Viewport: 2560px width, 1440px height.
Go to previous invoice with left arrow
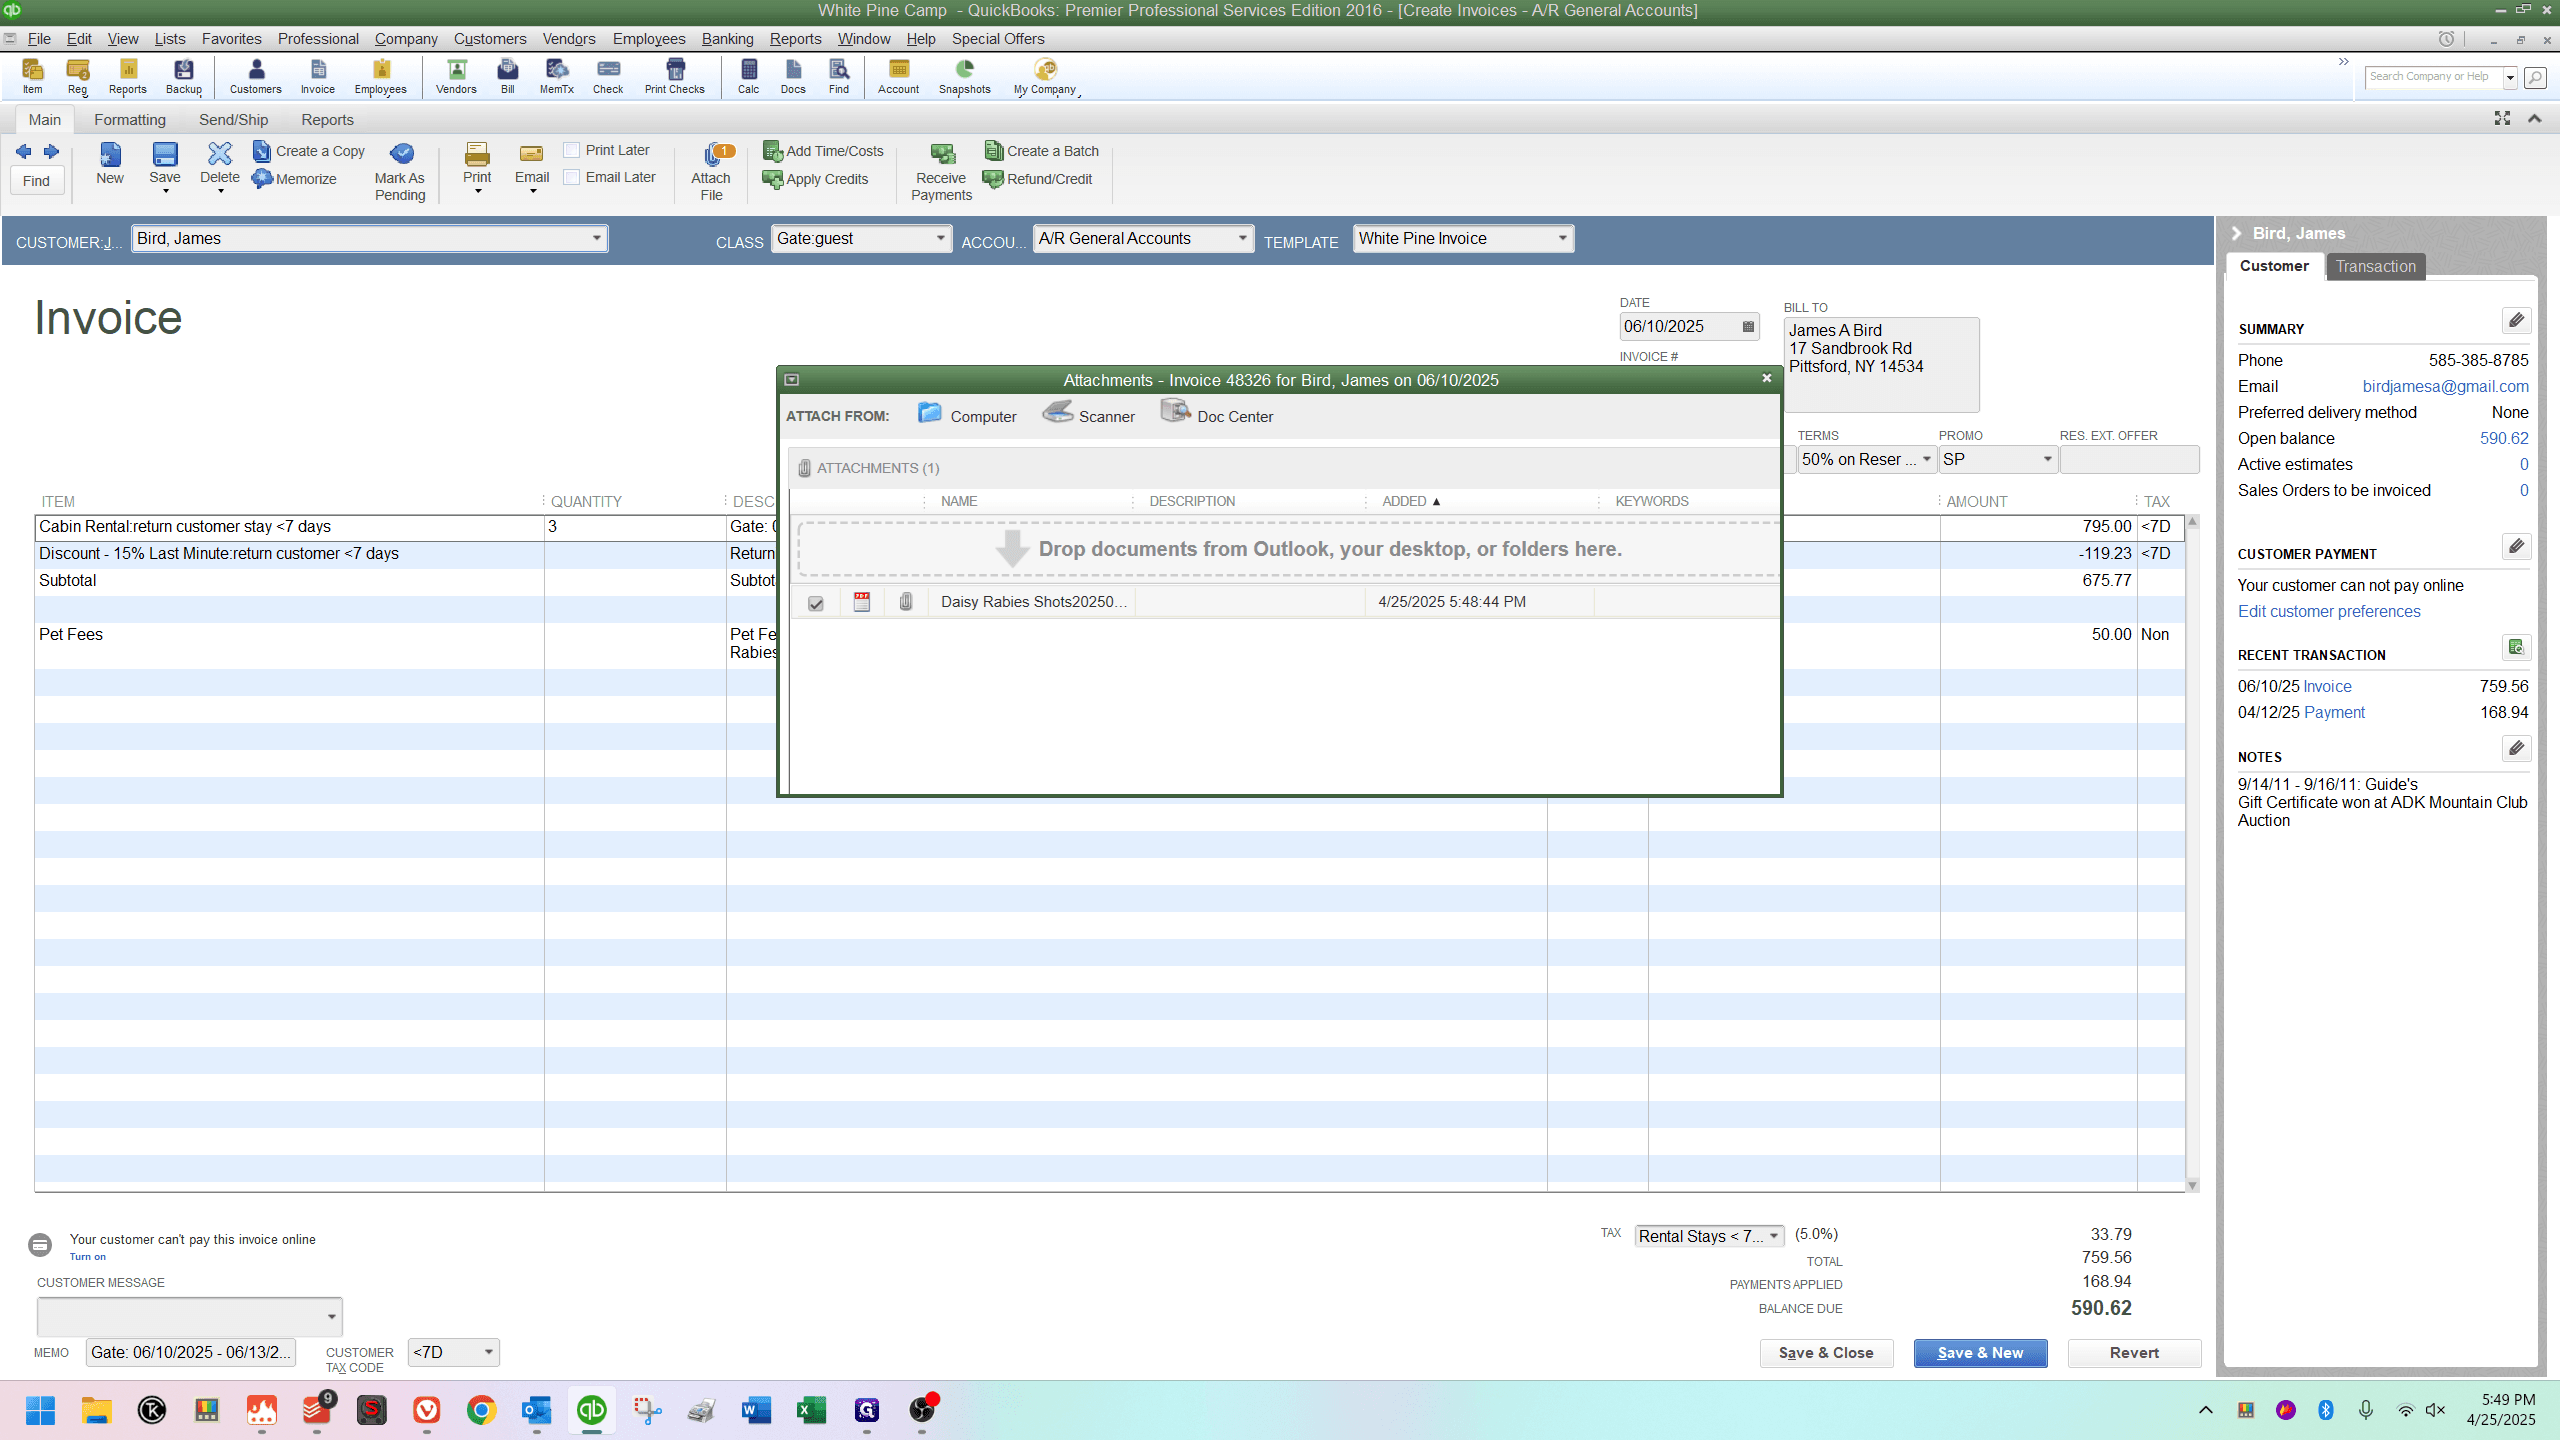(24, 151)
